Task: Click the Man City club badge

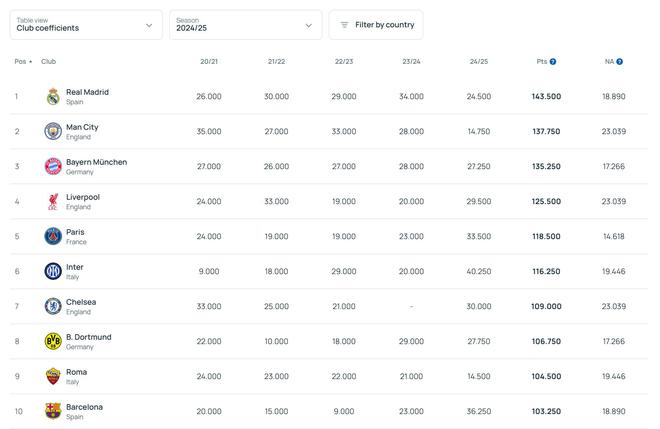Action: pyautogui.click(x=53, y=132)
